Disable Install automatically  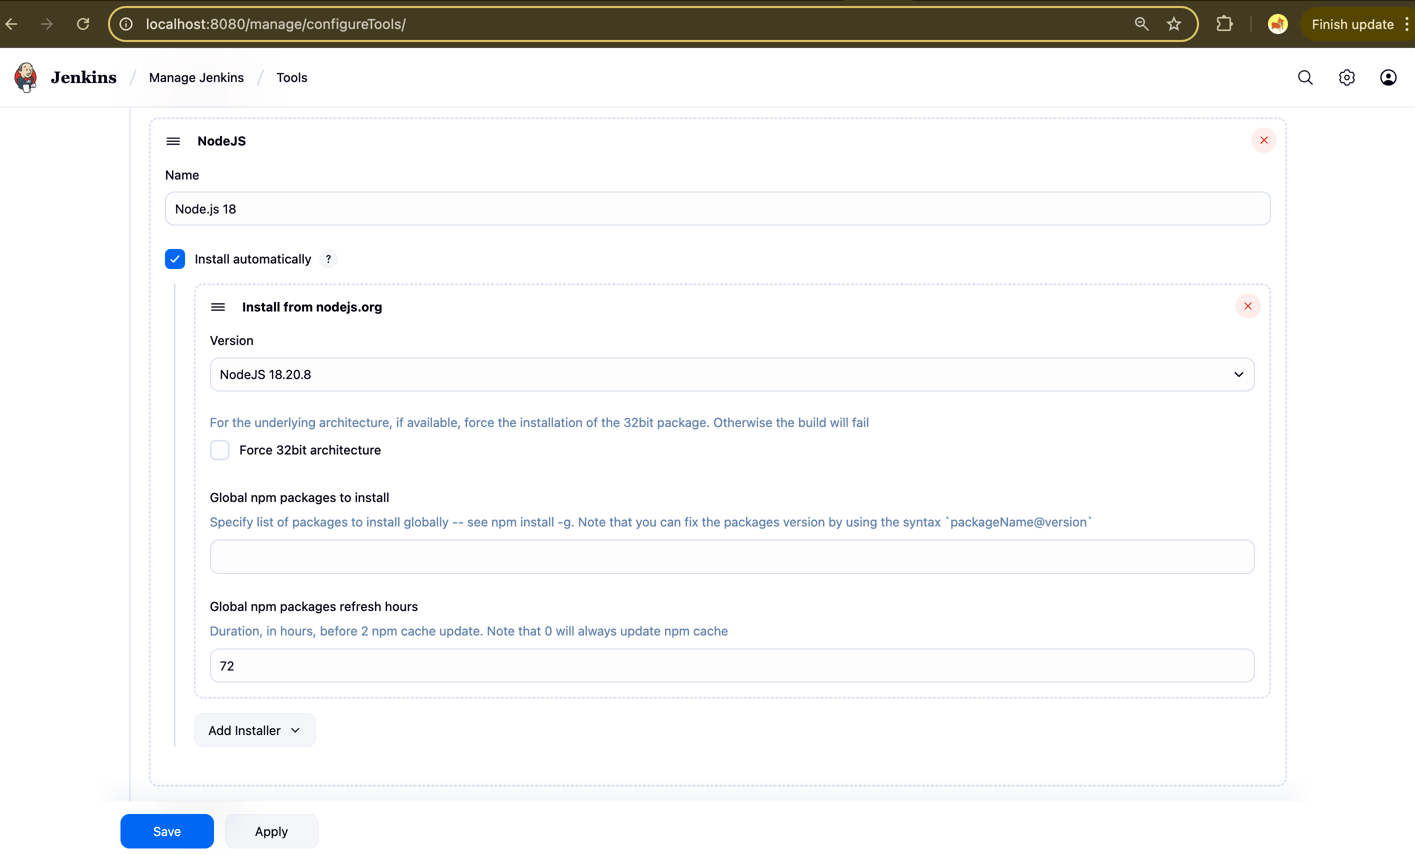pos(175,259)
